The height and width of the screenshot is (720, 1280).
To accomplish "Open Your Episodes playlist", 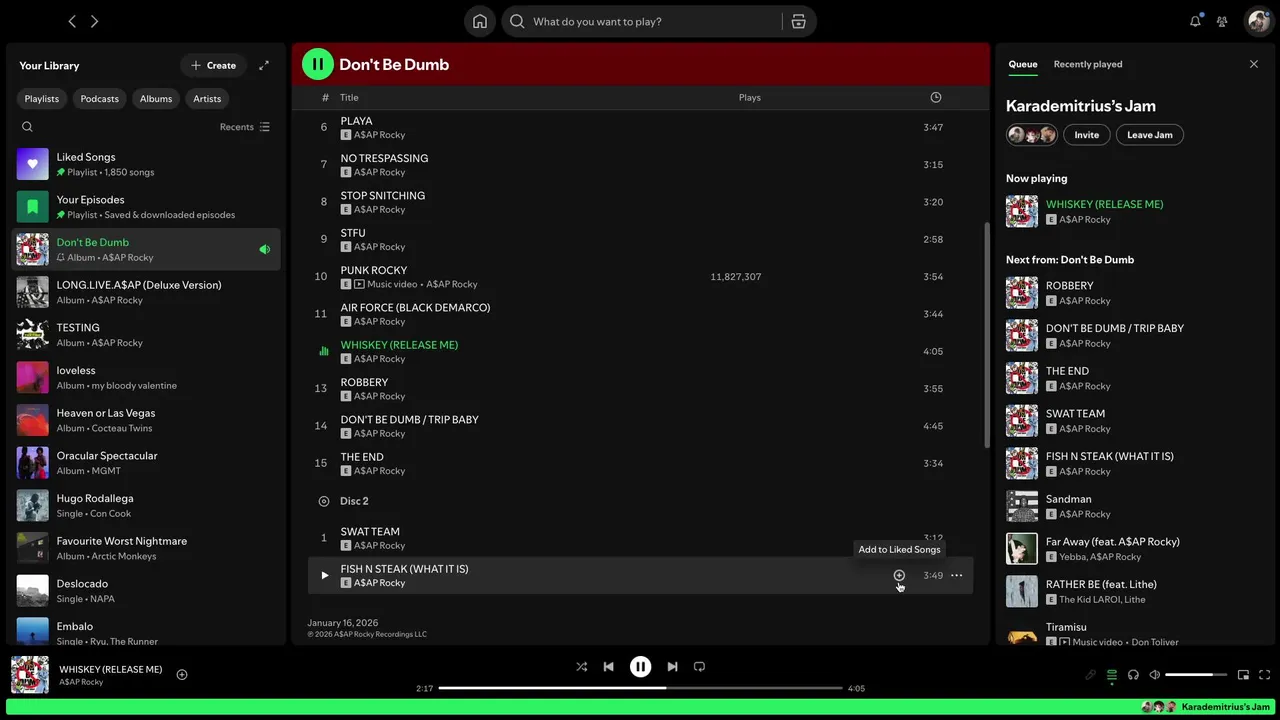I will click(146, 207).
